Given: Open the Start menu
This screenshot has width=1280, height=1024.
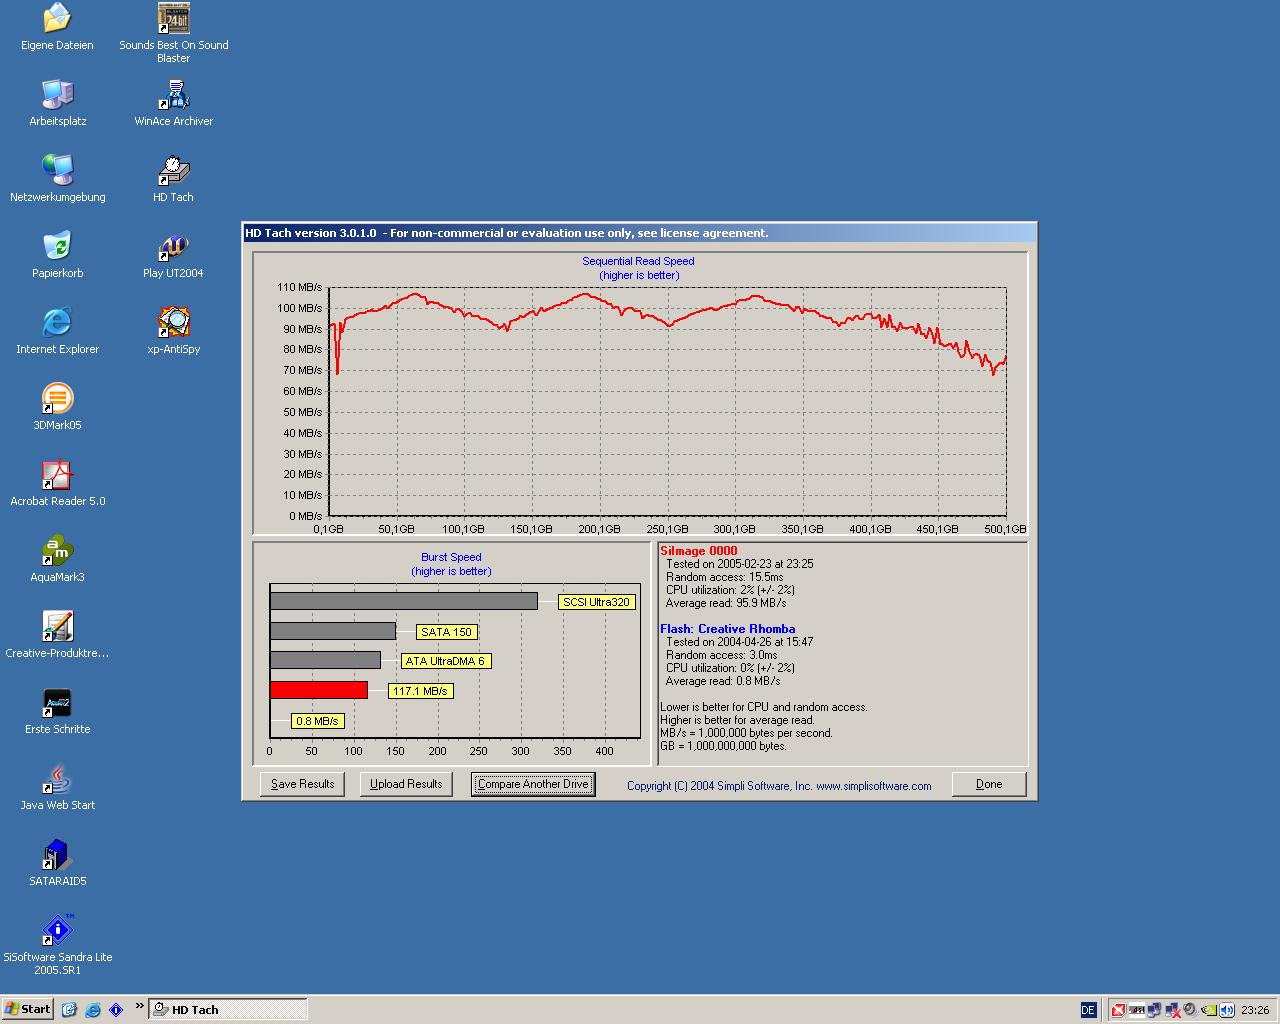Looking at the screenshot, I should click(x=27, y=1009).
